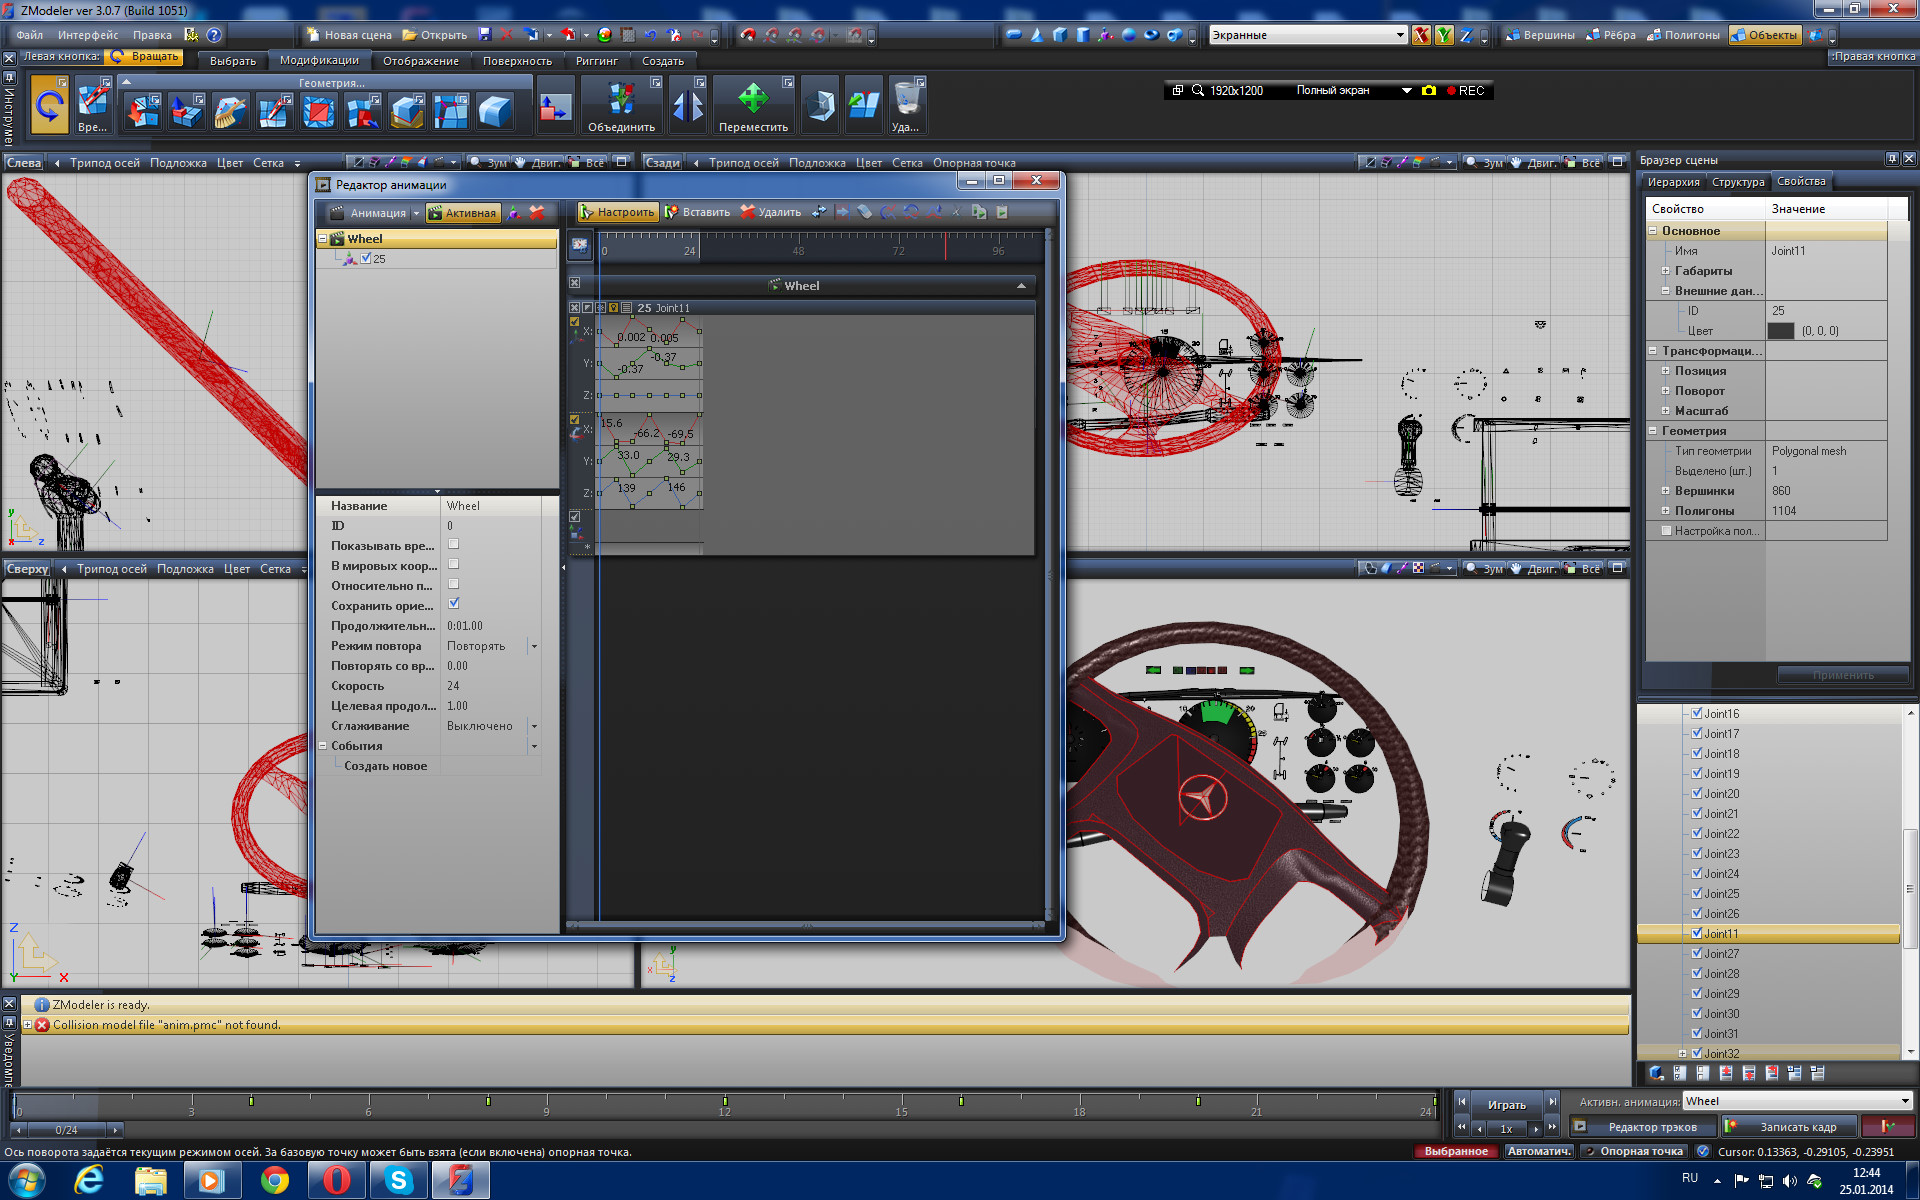
Task: Expand the Позиция property
Action: [x=1666, y=371]
